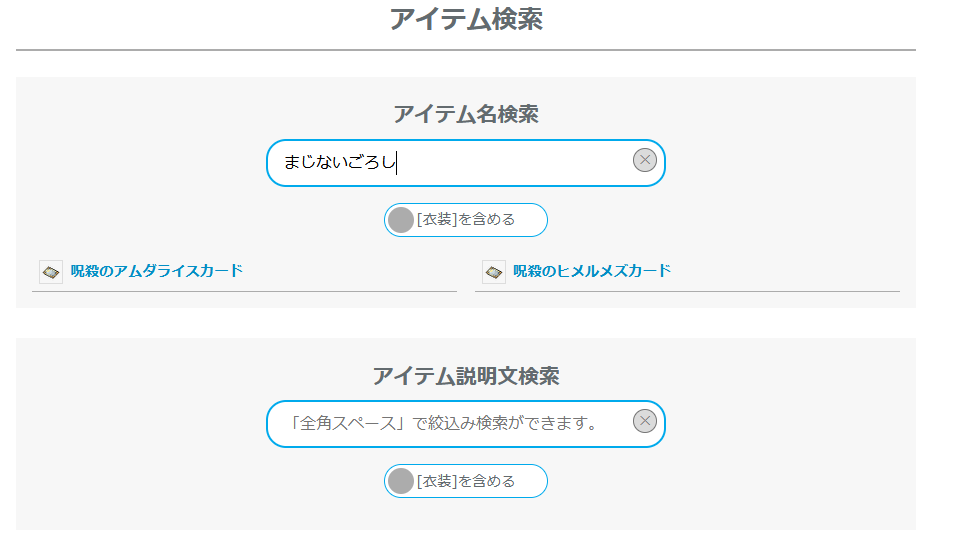
Task: Click the アイテム説明文検索 section heading
Action: (x=466, y=376)
